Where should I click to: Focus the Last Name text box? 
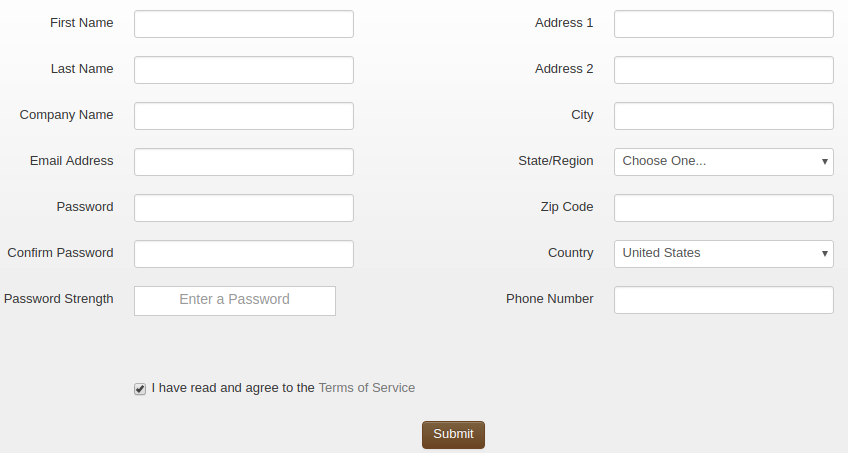(x=243, y=70)
